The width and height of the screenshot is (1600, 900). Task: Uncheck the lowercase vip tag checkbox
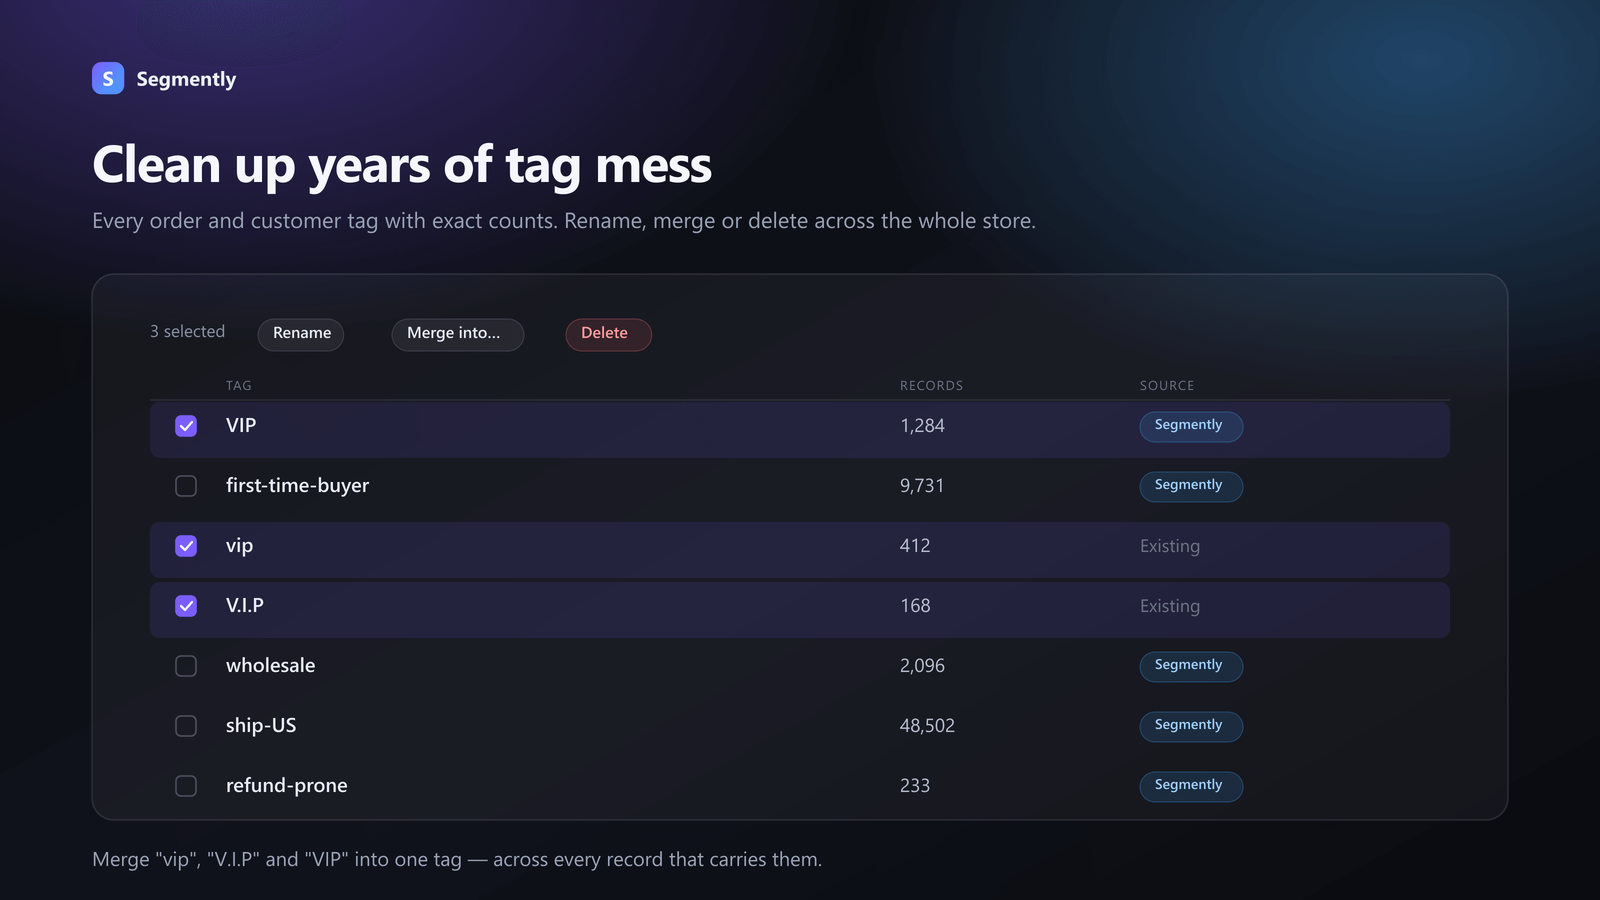pos(186,546)
